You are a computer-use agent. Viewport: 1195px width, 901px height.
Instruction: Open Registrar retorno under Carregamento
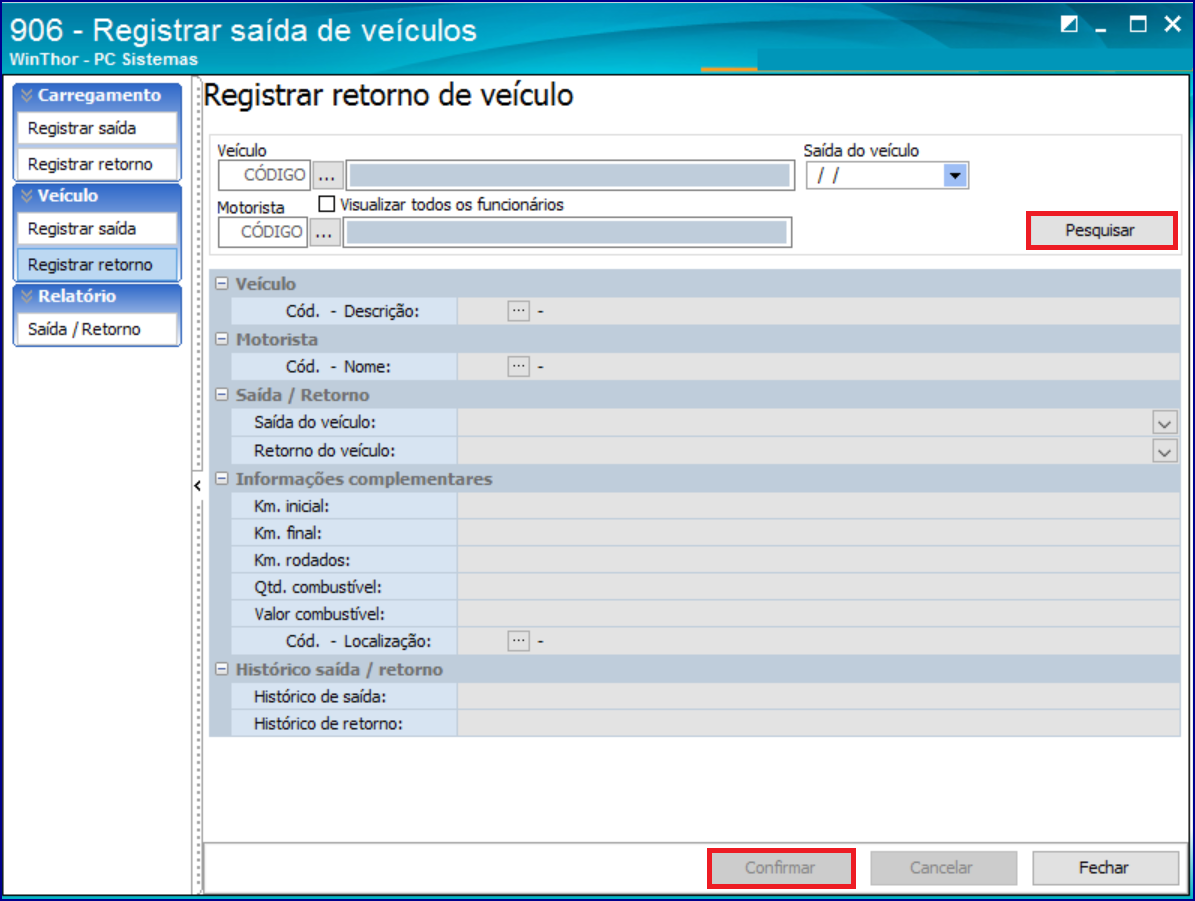pyautogui.click(x=97, y=164)
